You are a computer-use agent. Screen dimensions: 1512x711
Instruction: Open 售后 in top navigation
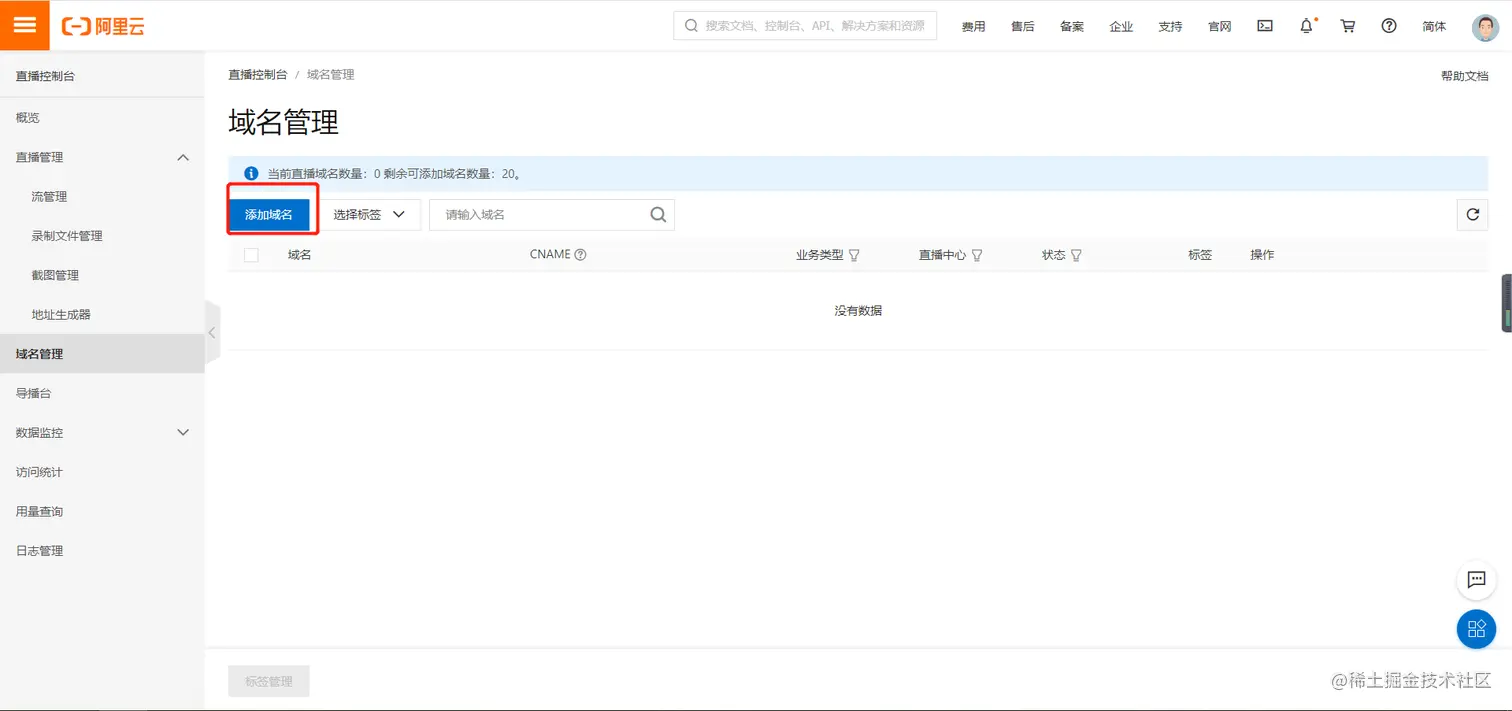(x=1022, y=27)
